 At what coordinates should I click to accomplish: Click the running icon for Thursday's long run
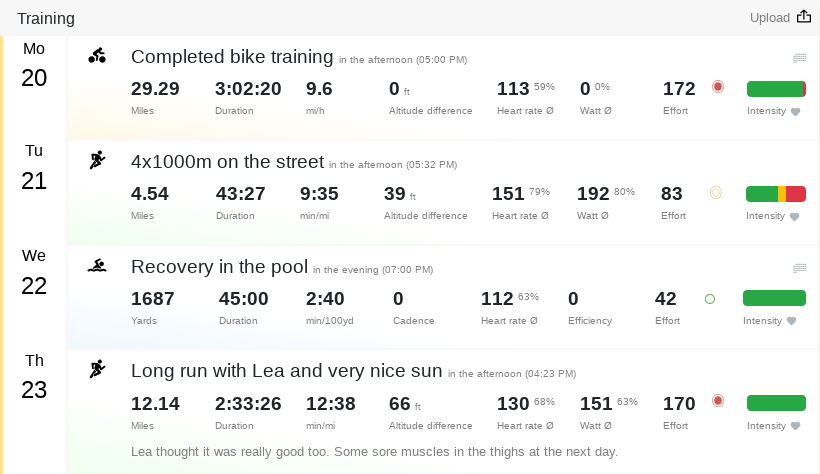click(97, 369)
